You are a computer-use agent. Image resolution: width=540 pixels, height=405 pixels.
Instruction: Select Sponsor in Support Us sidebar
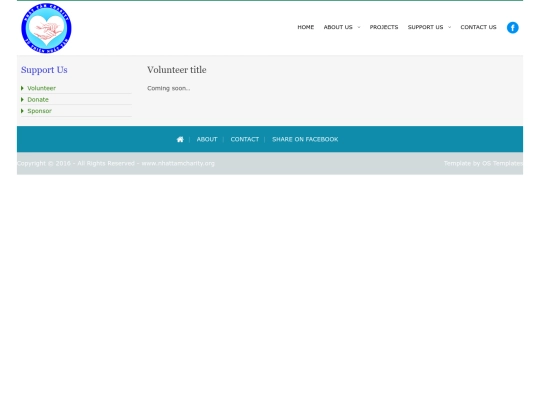coord(39,111)
